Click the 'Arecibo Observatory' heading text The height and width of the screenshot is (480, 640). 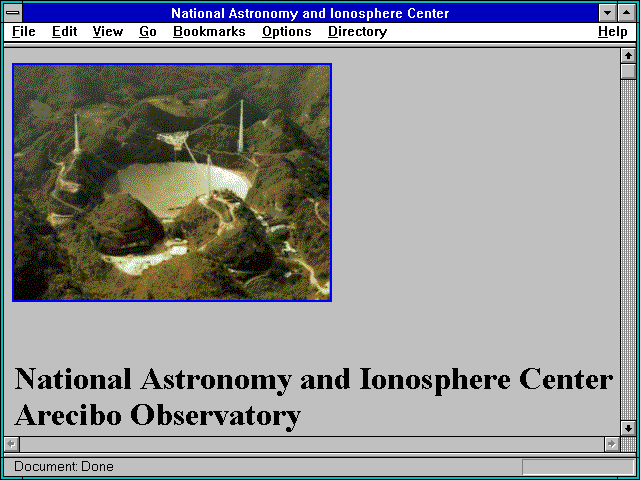(158, 416)
